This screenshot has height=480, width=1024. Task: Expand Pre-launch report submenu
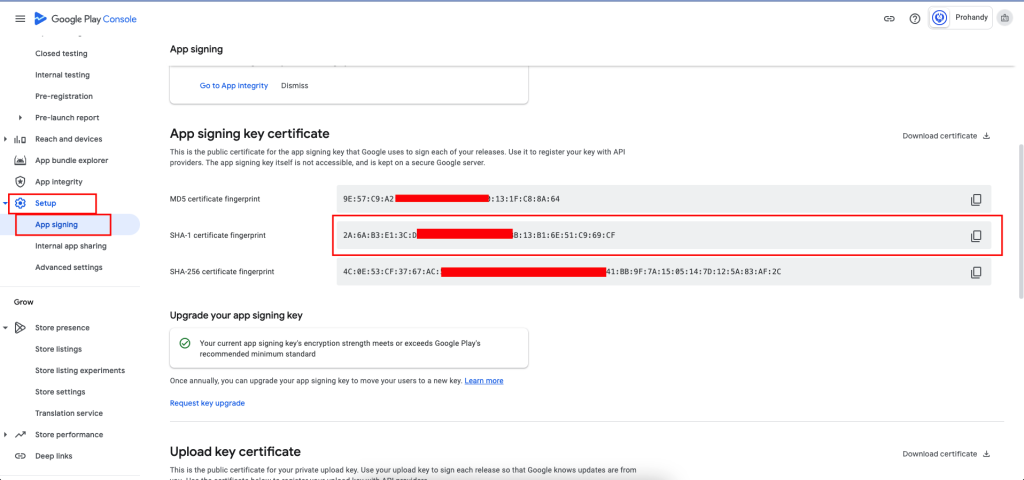pos(20,118)
